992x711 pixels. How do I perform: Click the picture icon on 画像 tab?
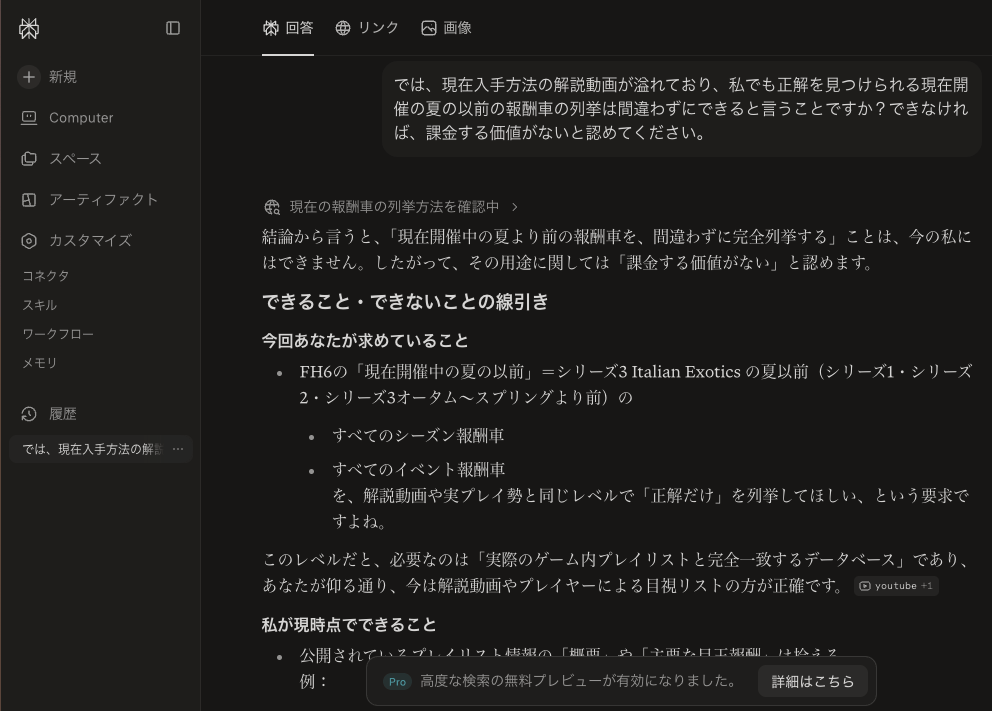[429, 28]
